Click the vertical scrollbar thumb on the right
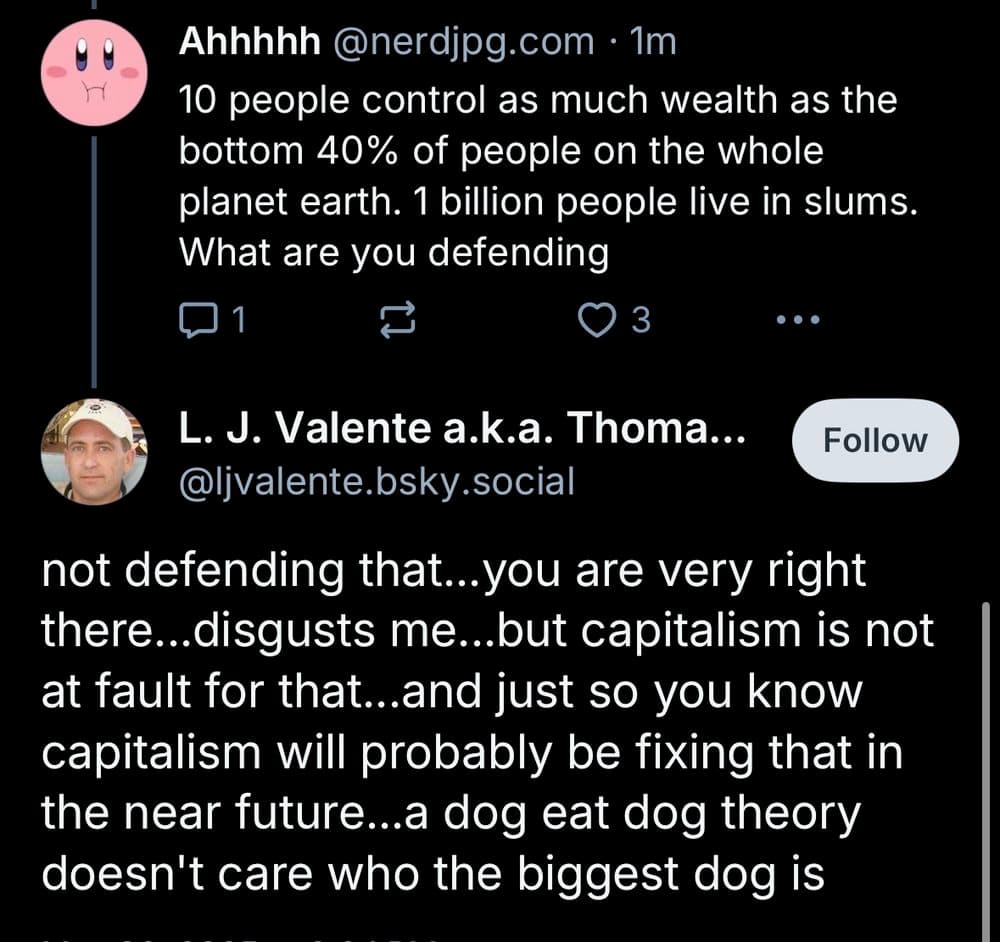The height and width of the screenshot is (942, 1000). (987, 771)
